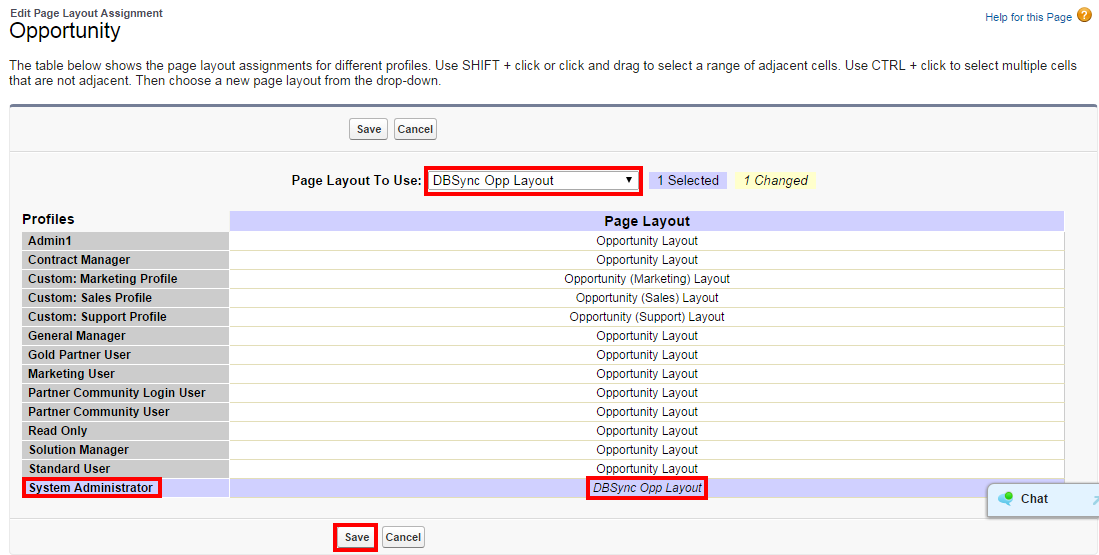Click the top Save button

pyautogui.click(x=369, y=129)
